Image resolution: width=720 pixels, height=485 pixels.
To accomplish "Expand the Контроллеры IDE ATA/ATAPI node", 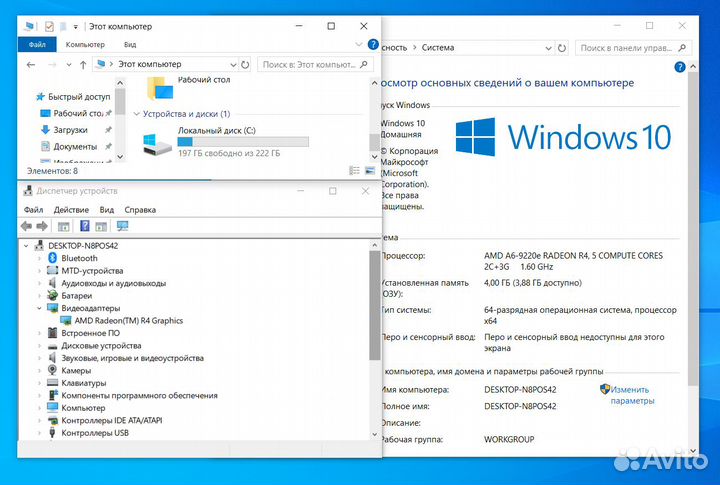I will (x=39, y=420).
